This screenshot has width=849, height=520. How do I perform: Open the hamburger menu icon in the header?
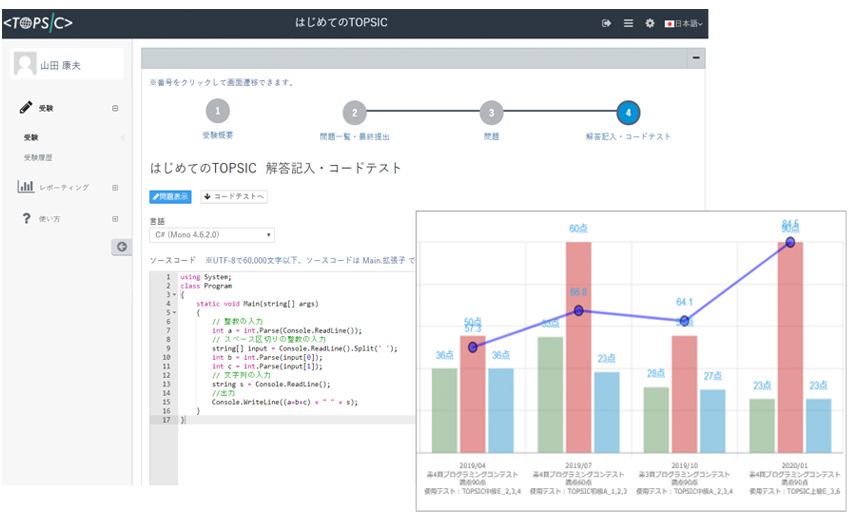click(628, 23)
